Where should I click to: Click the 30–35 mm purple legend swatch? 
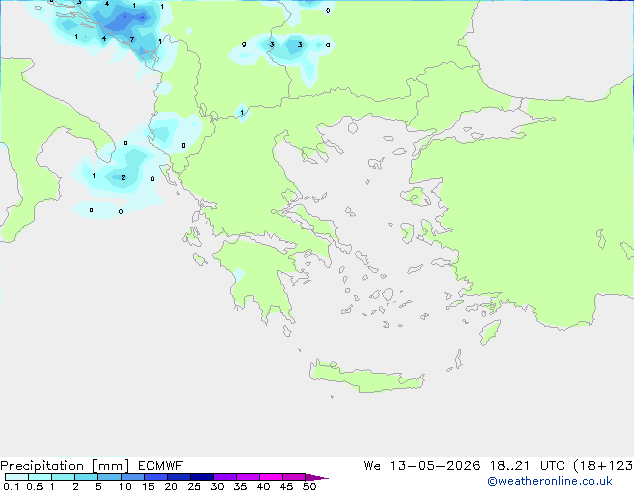pos(224,477)
